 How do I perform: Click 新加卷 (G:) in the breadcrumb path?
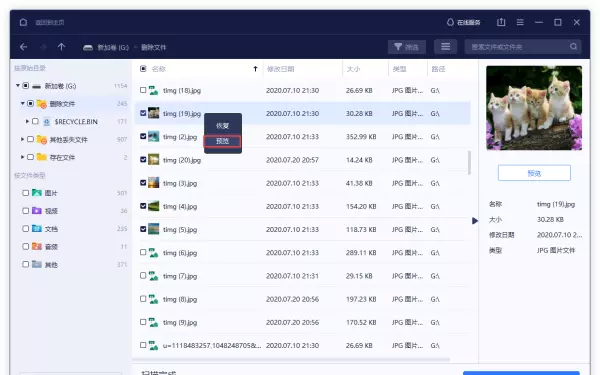[x=113, y=47]
